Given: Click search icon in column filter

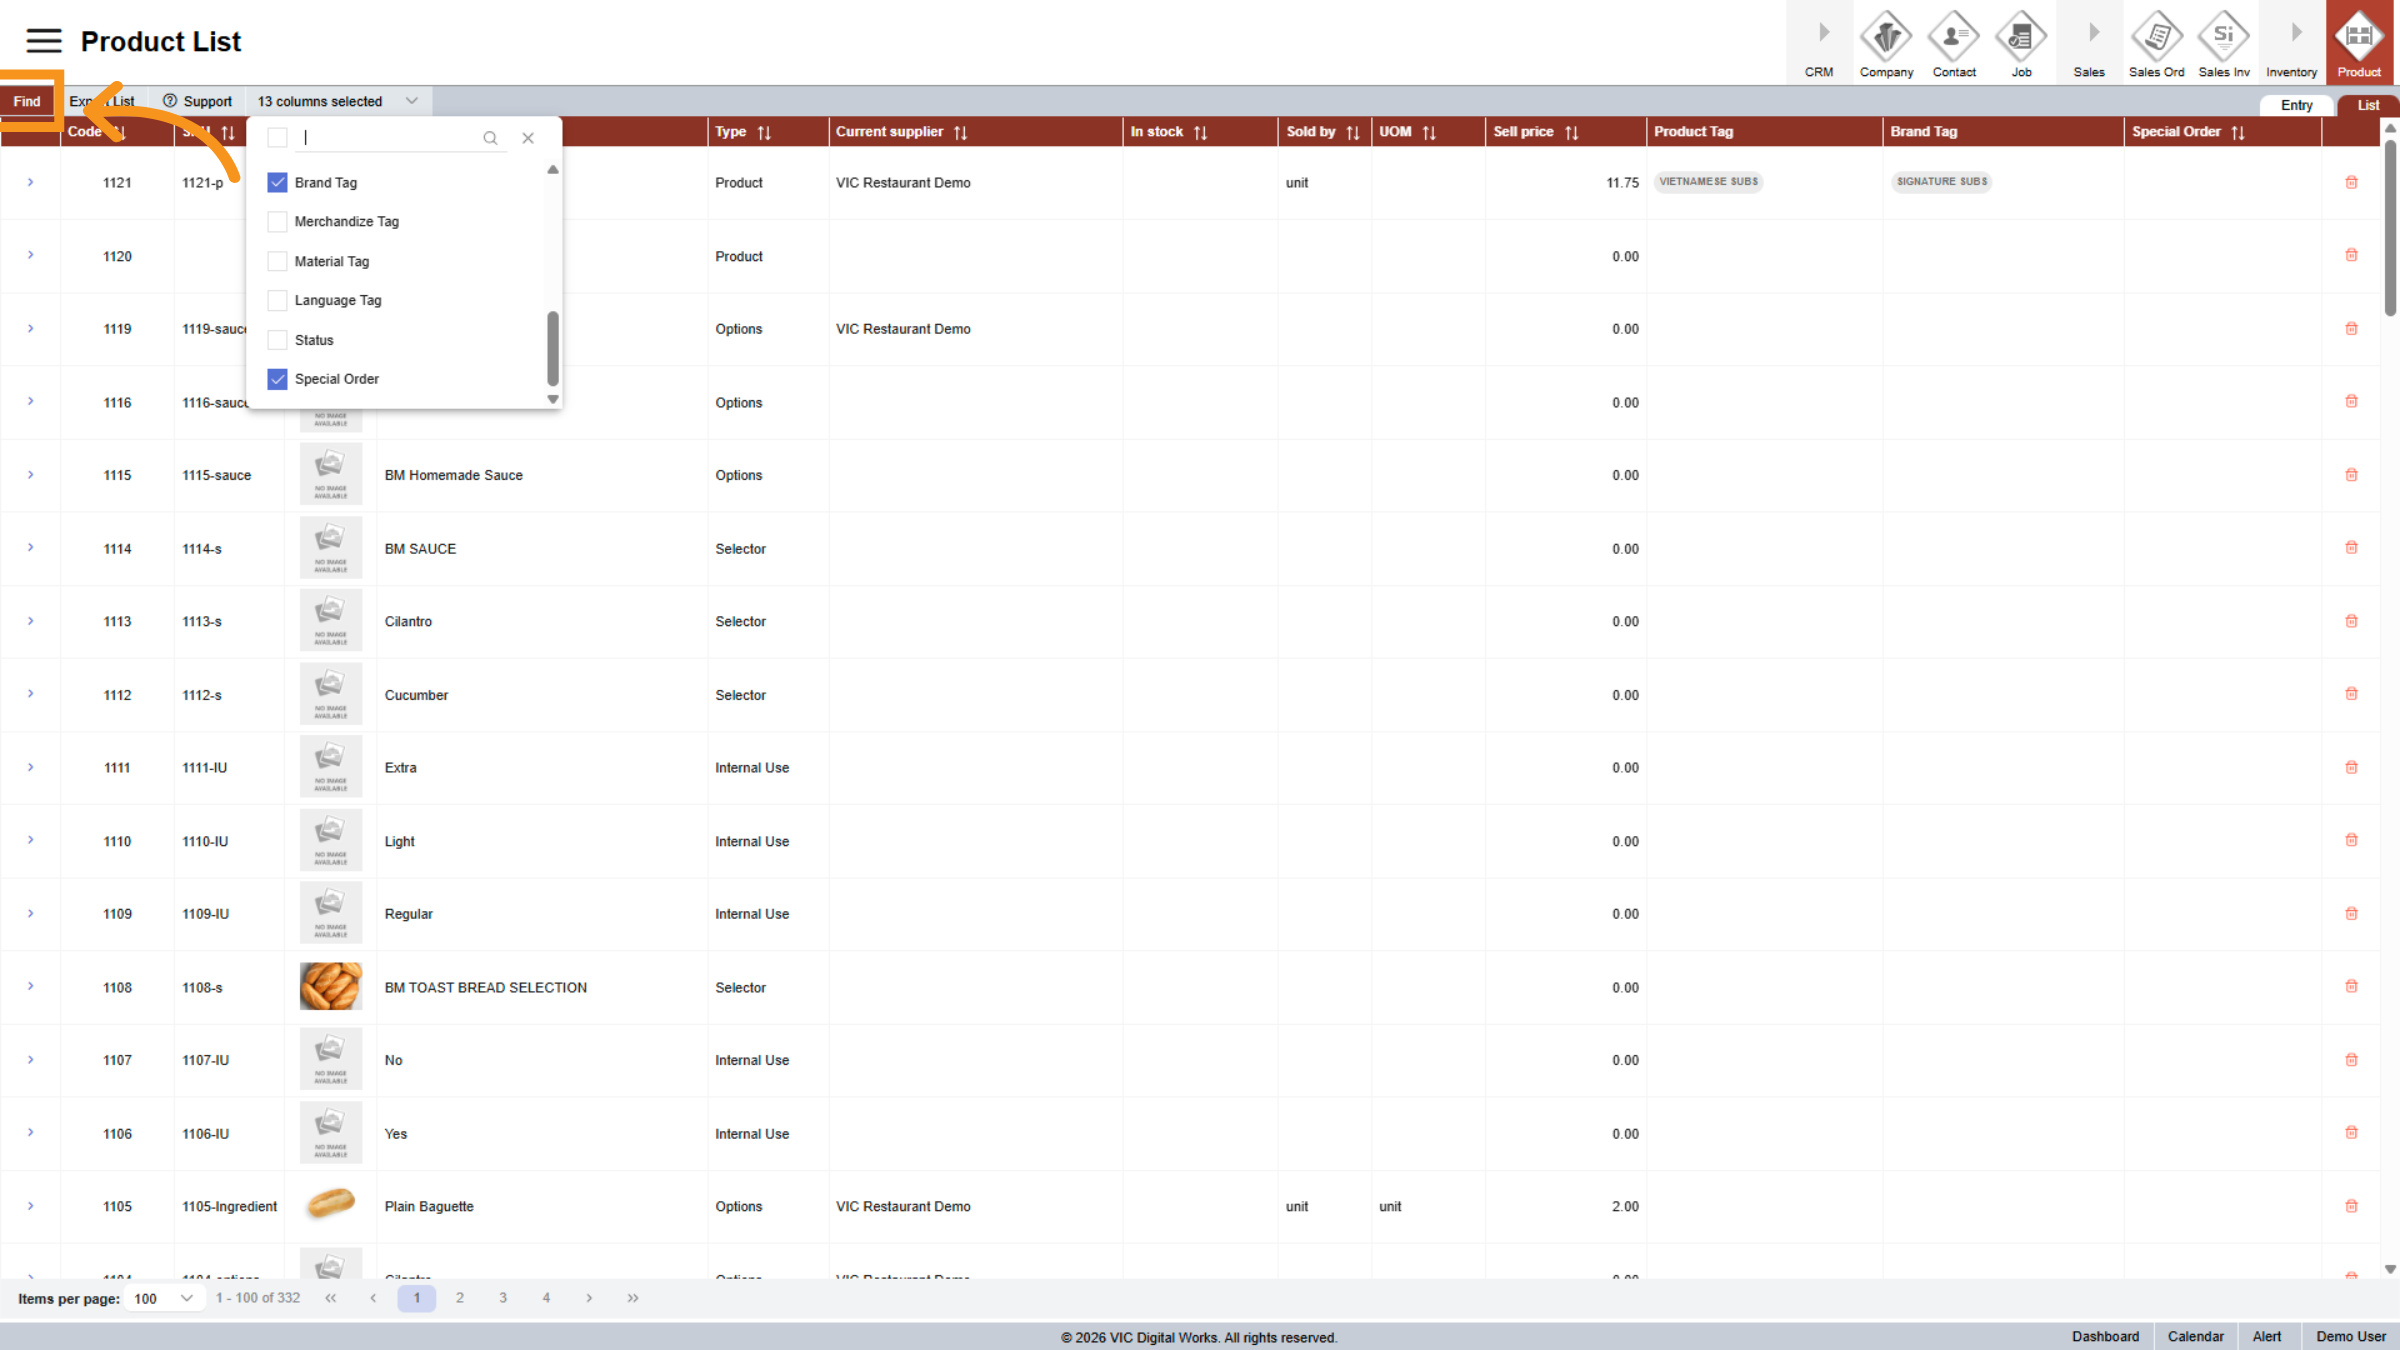Looking at the screenshot, I should [x=490, y=138].
